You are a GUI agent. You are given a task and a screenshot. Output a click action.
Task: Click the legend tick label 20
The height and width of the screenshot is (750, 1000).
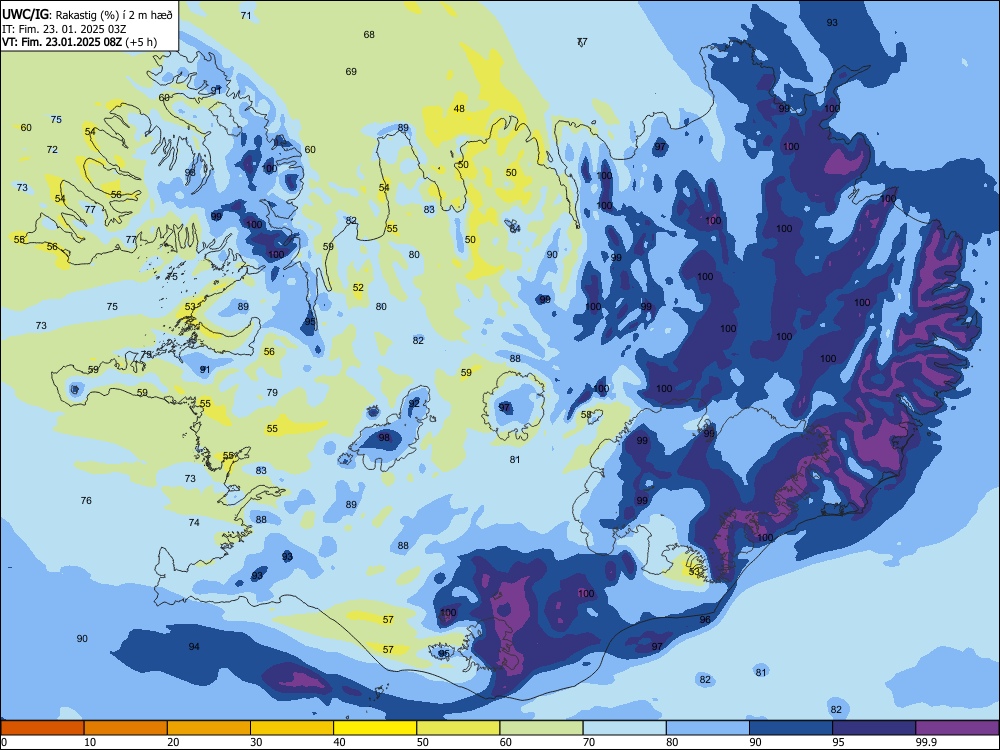[x=173, y=742]
